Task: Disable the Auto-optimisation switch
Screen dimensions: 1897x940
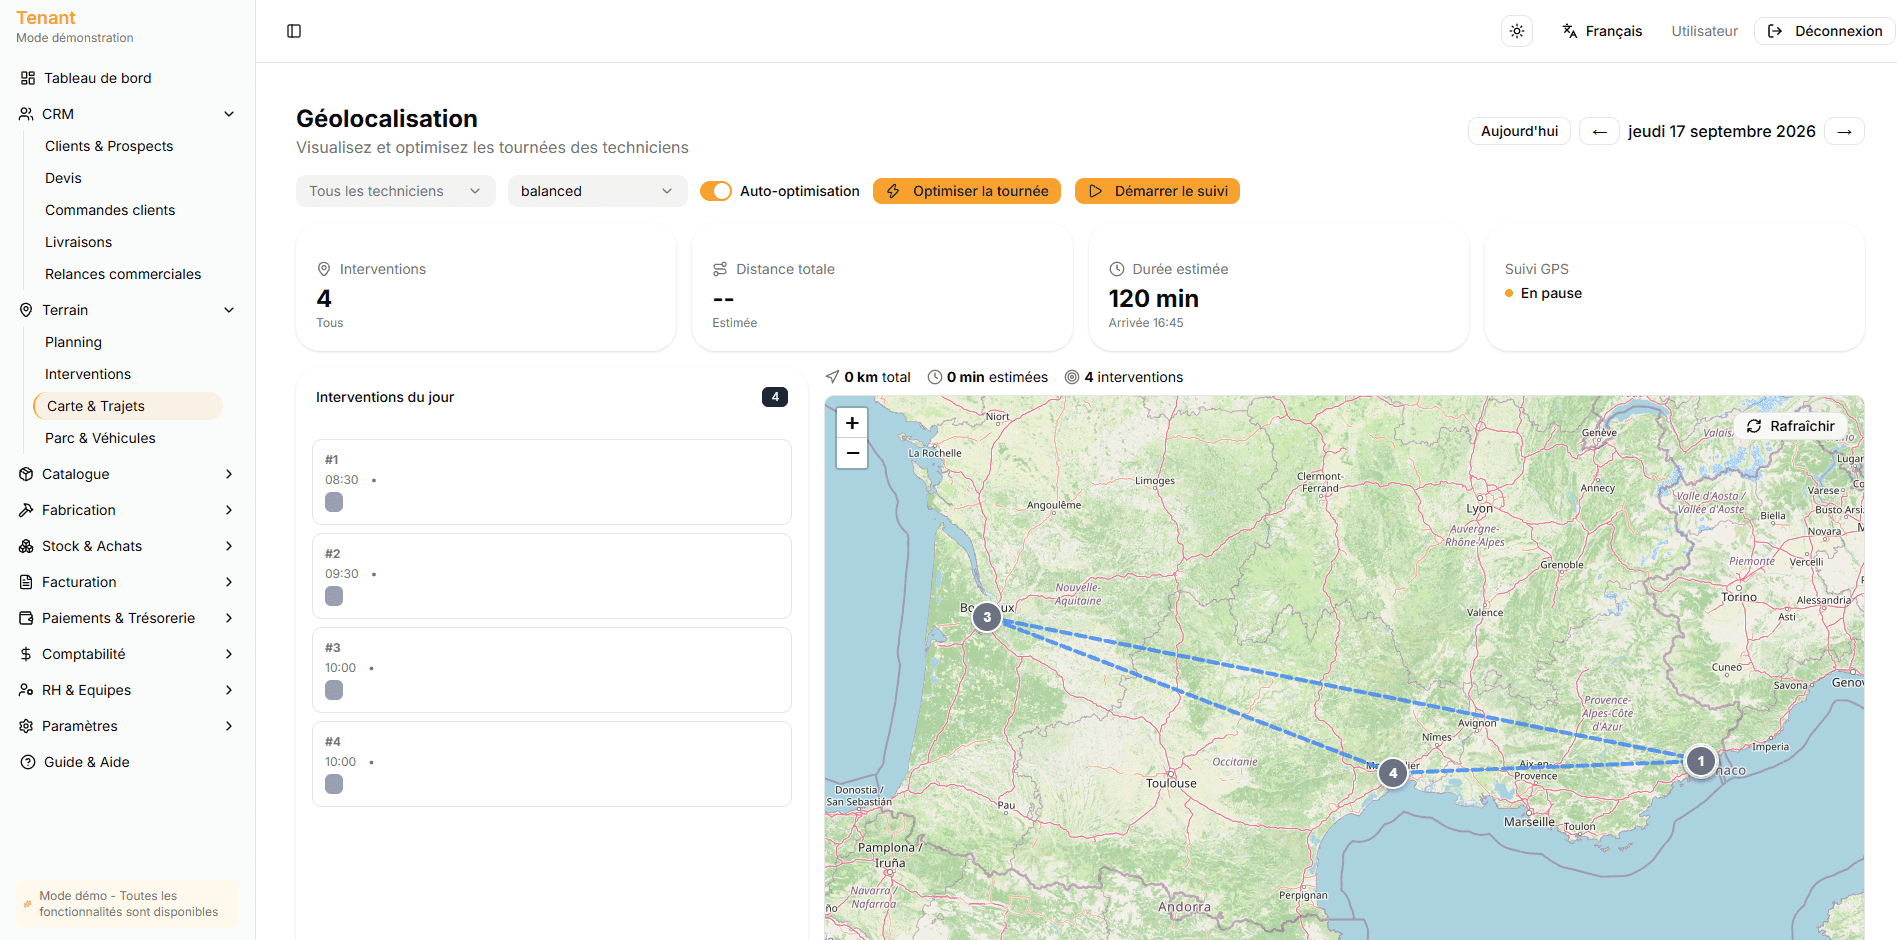Action: (716, 191)
